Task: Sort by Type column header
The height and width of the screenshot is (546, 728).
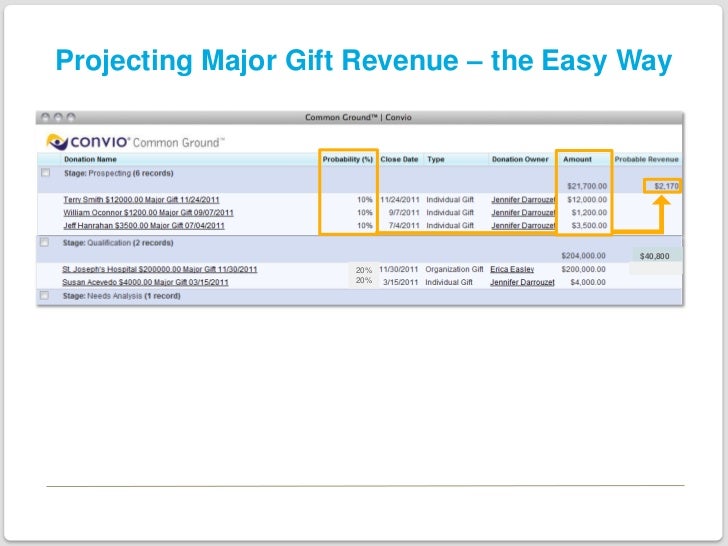Action: [x=436, y=159]
